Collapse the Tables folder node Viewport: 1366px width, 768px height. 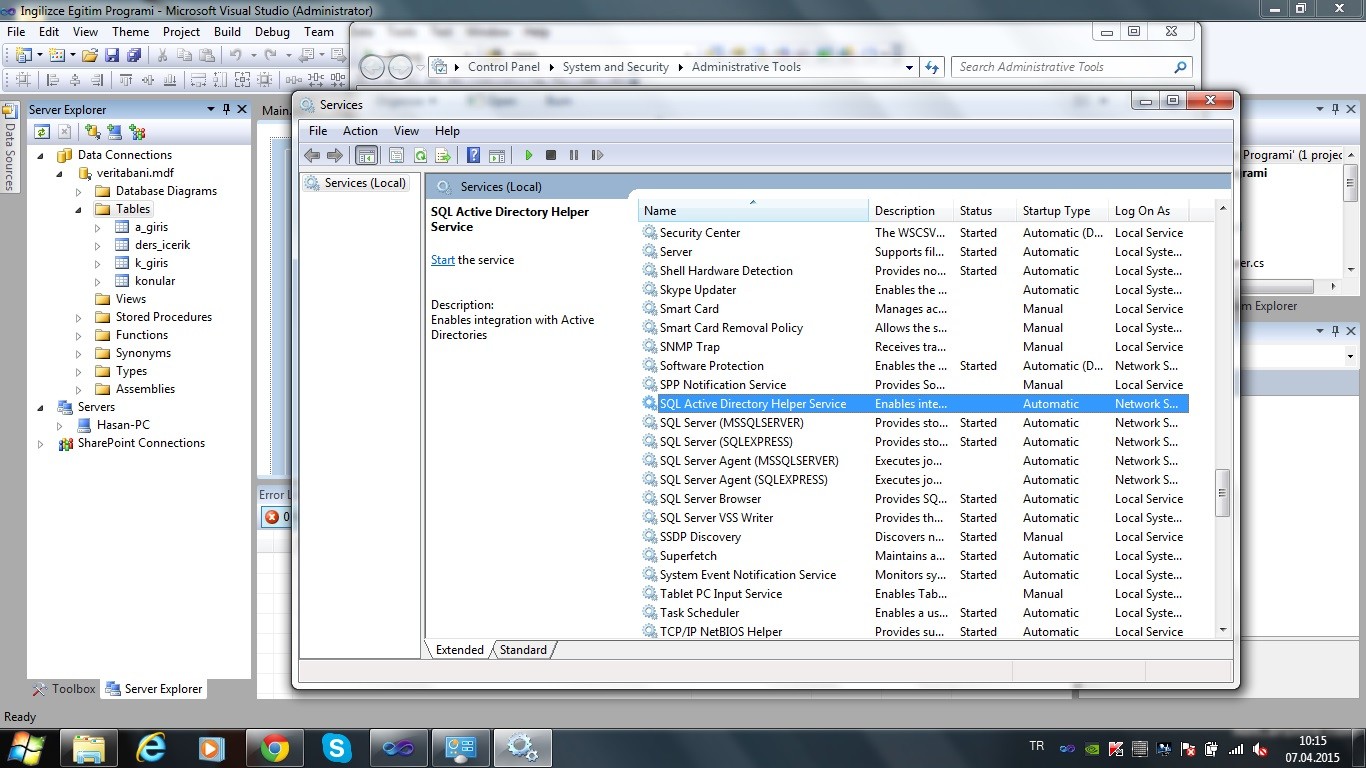(79, 209)
